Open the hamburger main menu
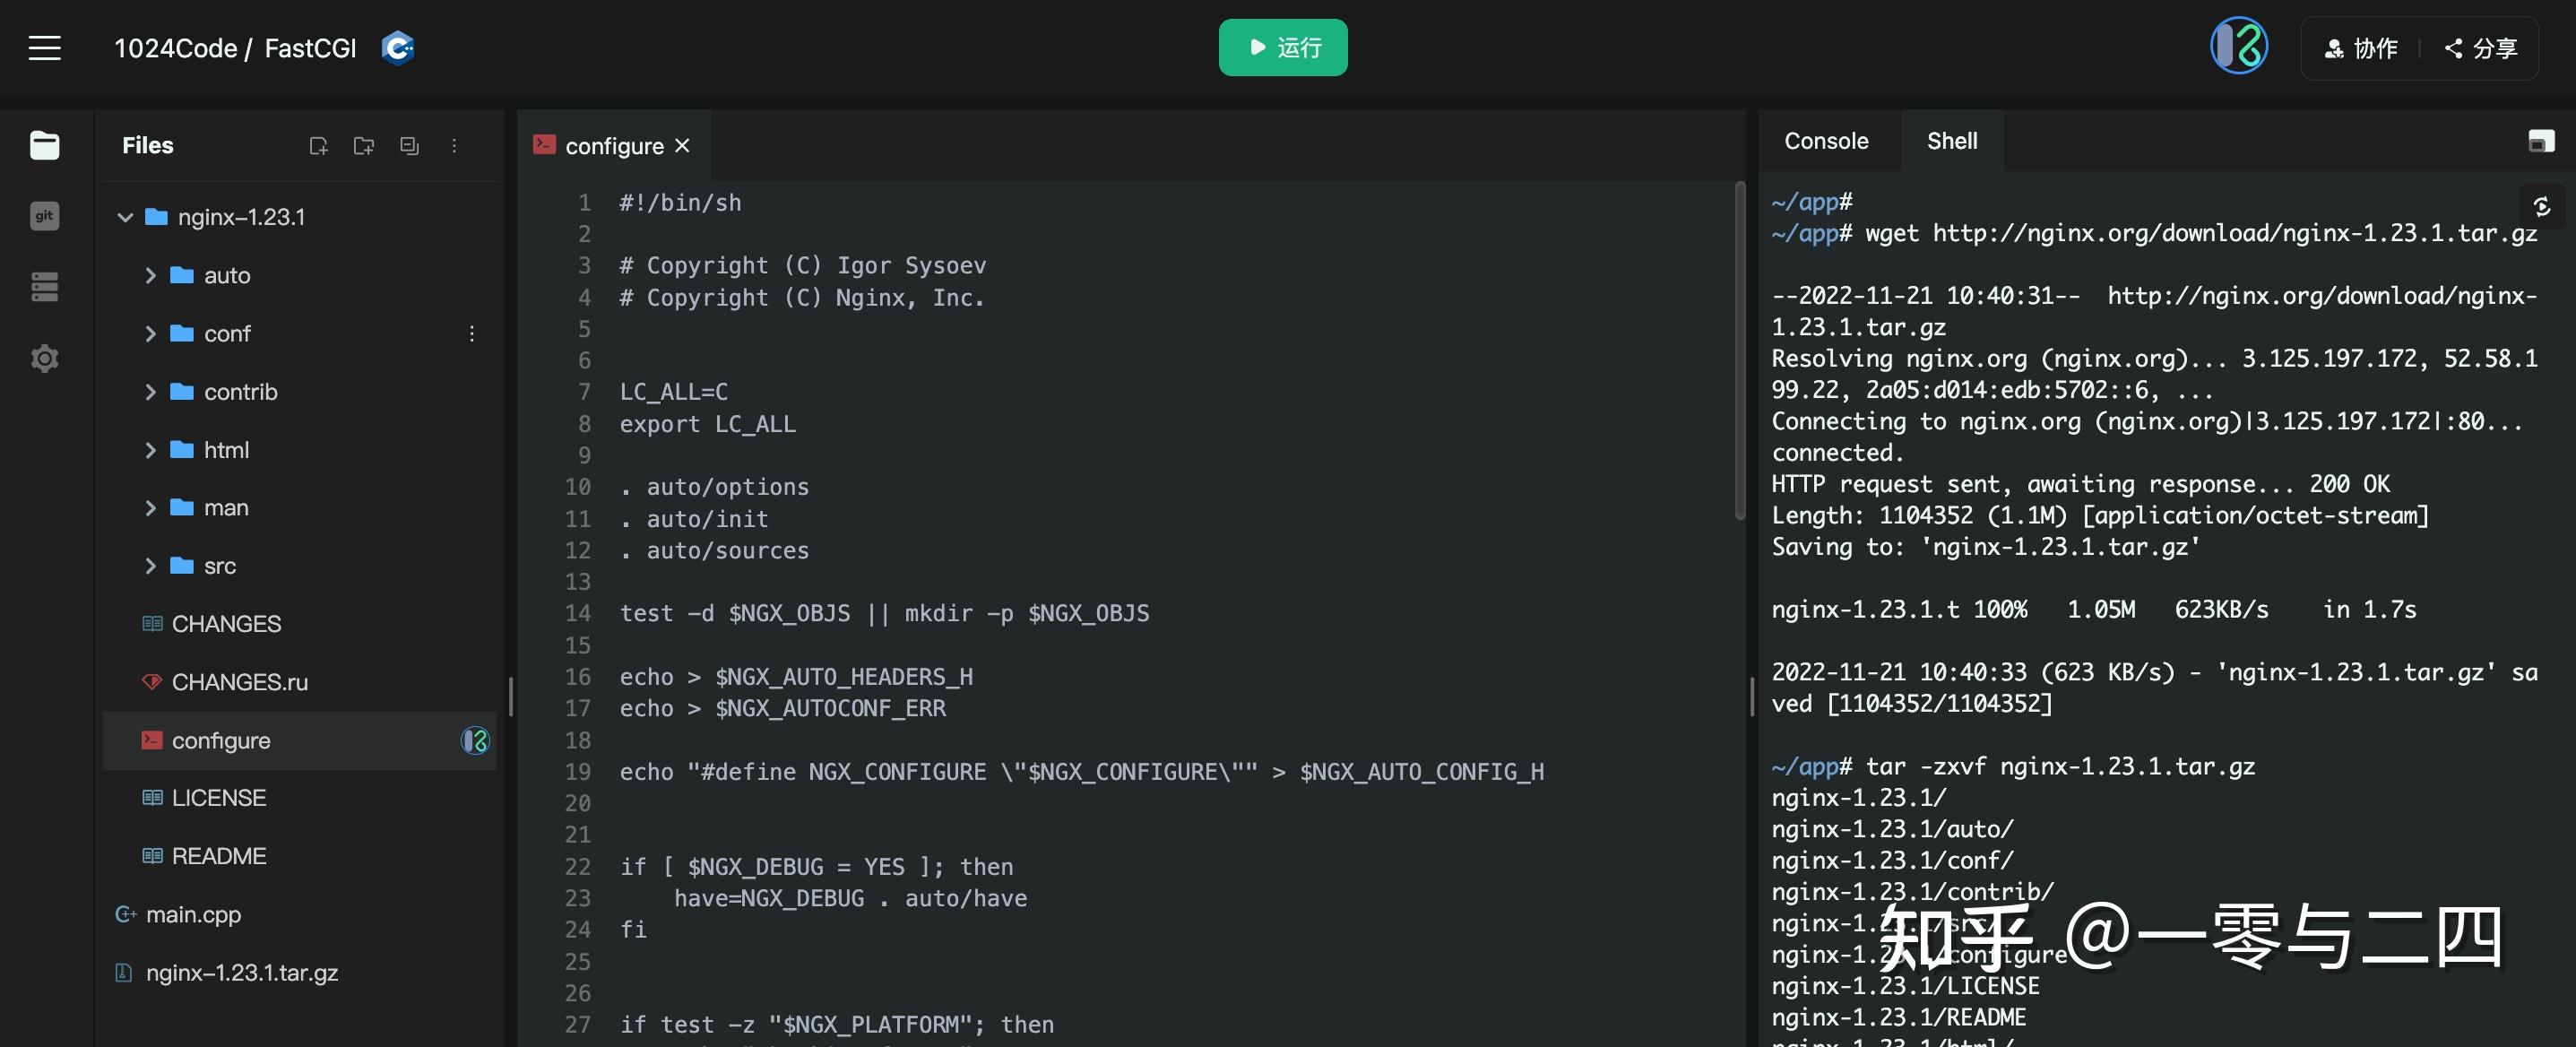This screenshot has height=1047, width=2576. [44, 48]
